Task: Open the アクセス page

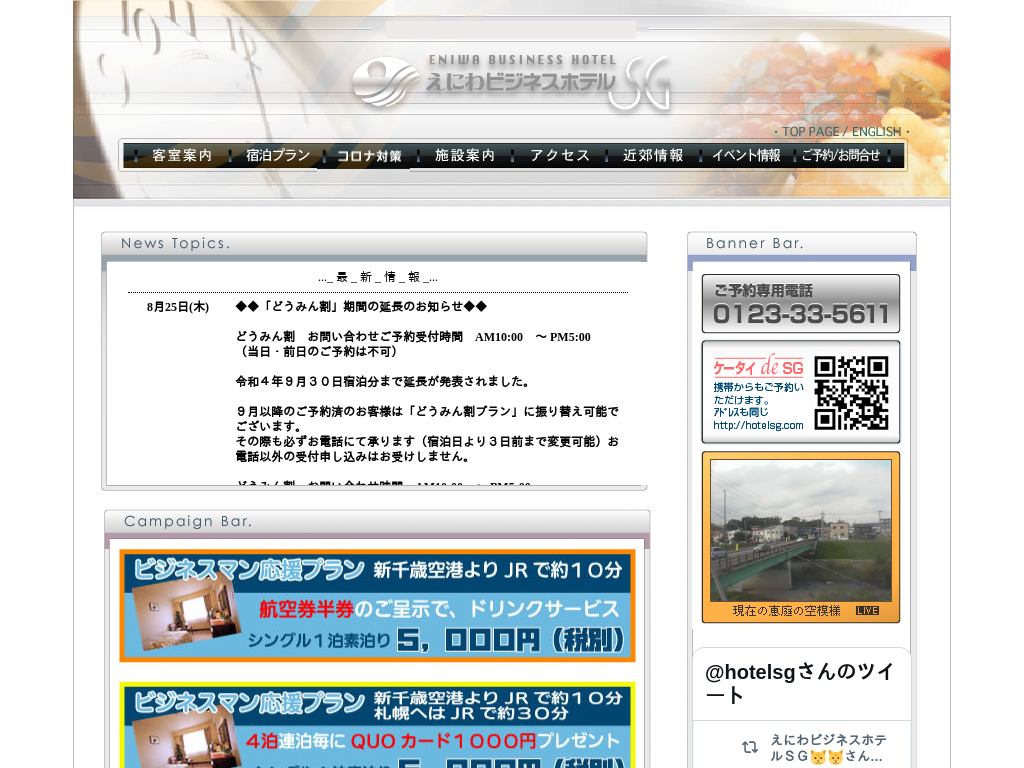Action: [x=560, y=155]
